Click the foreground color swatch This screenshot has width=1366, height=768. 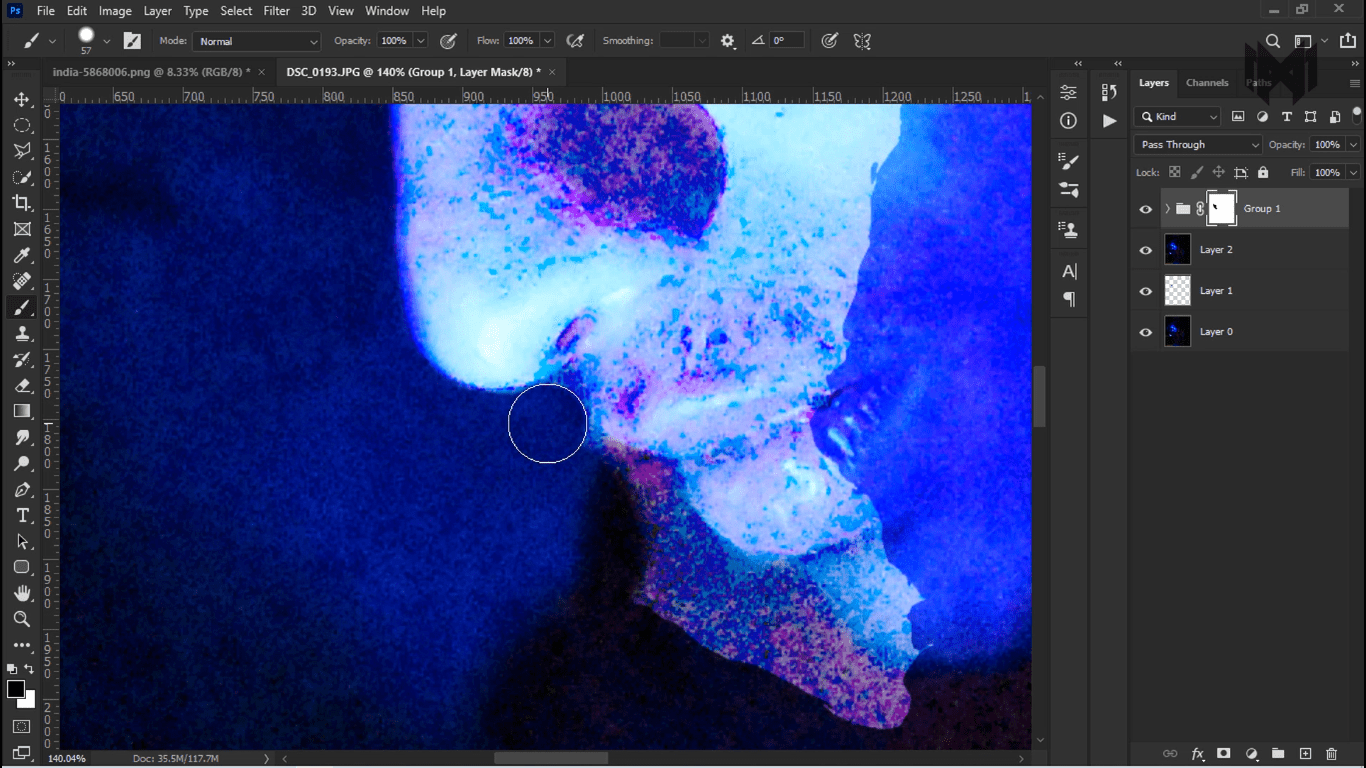(16, 689)
